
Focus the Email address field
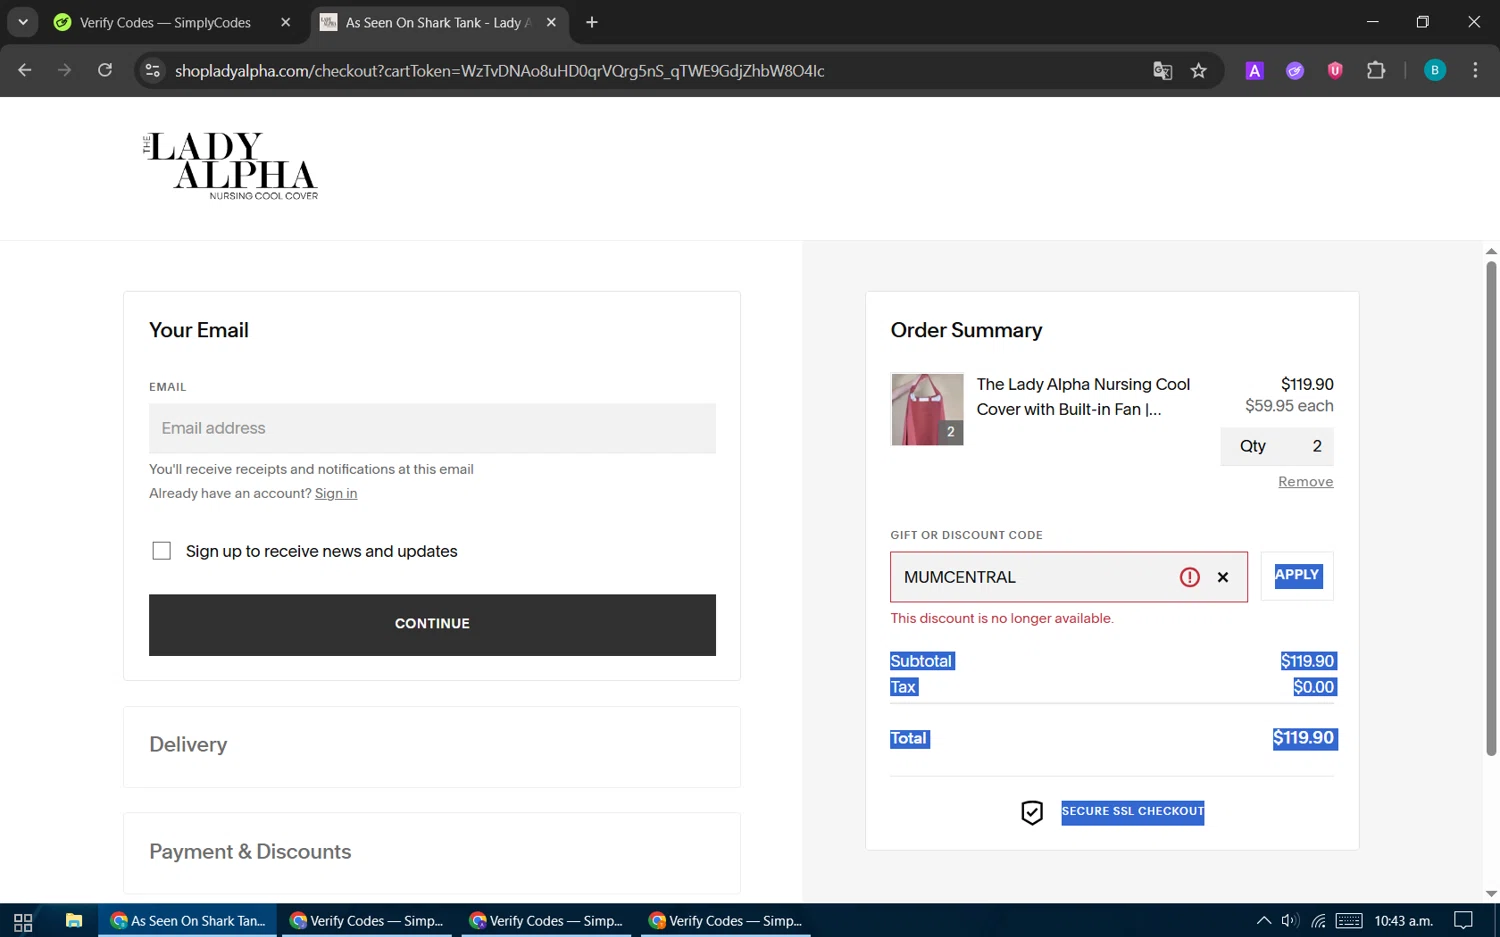click(x=432, y=428)
